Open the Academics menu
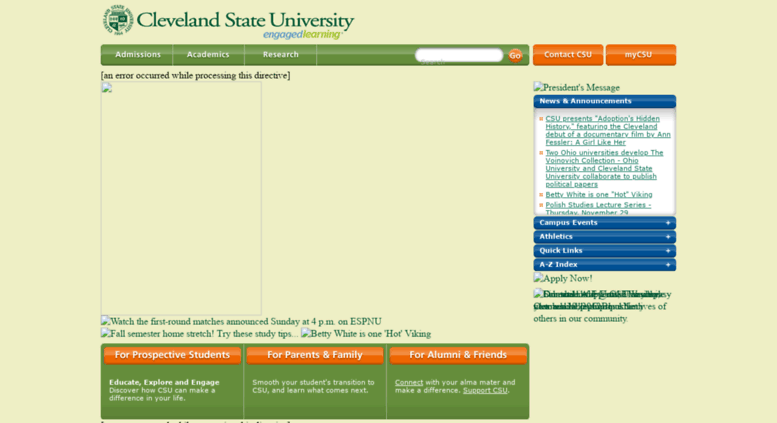Screen dimensions: 777x423 (208, 54)
